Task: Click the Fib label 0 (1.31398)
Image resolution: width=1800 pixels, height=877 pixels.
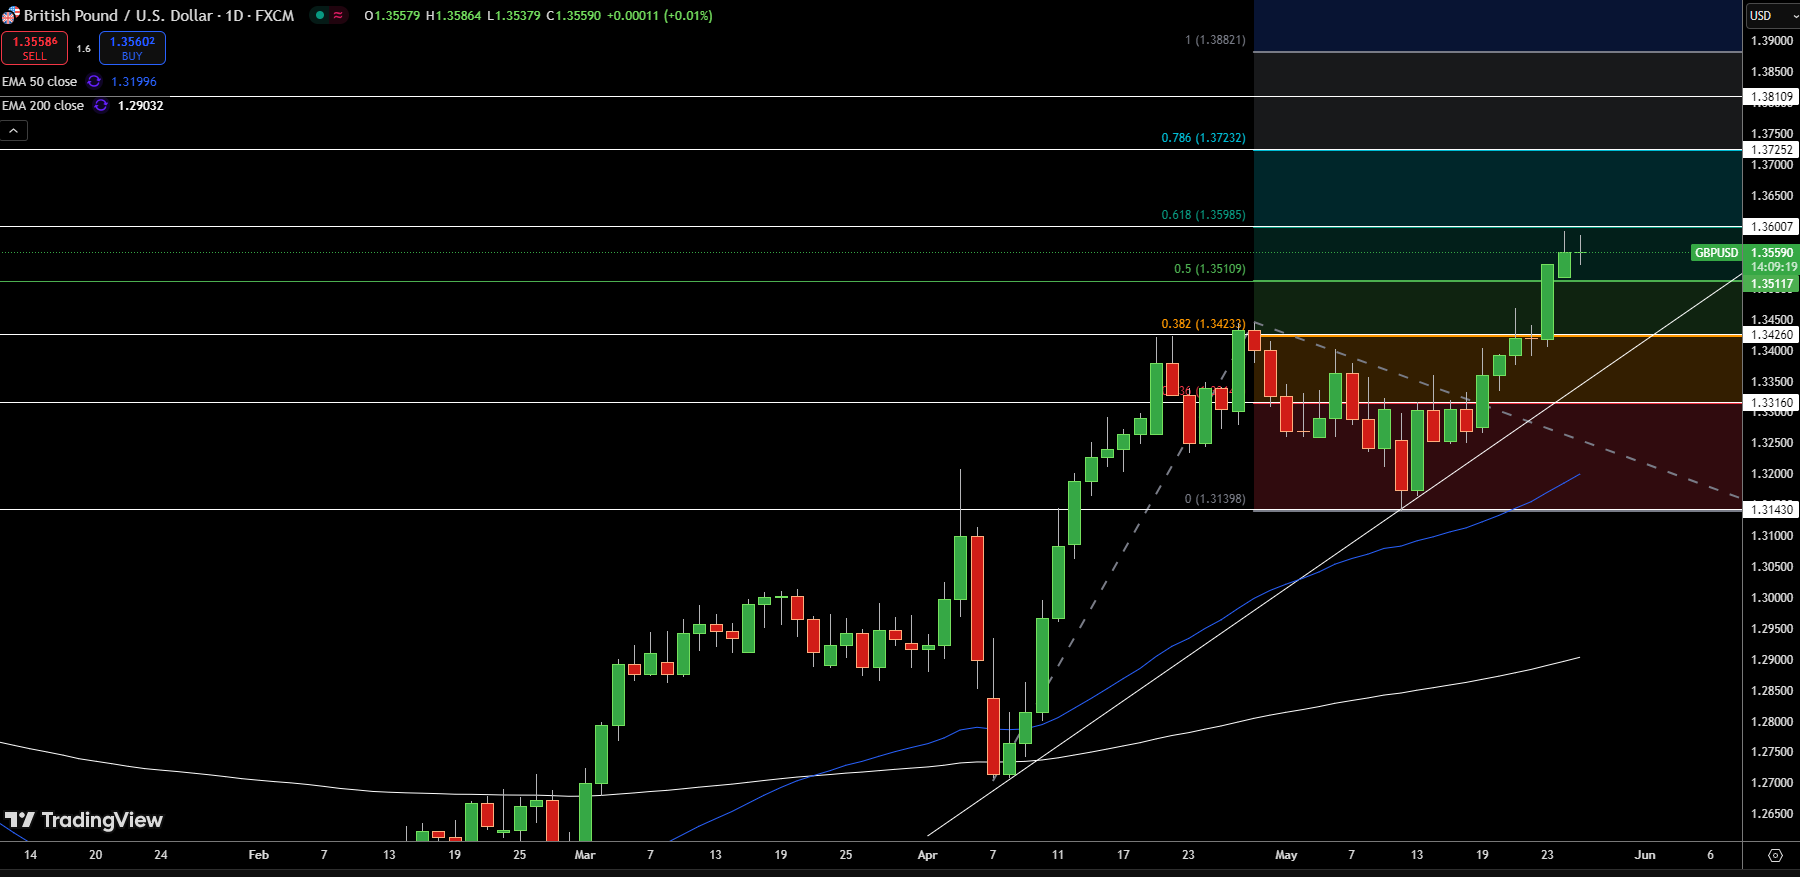Action: tap(1215, 499)
